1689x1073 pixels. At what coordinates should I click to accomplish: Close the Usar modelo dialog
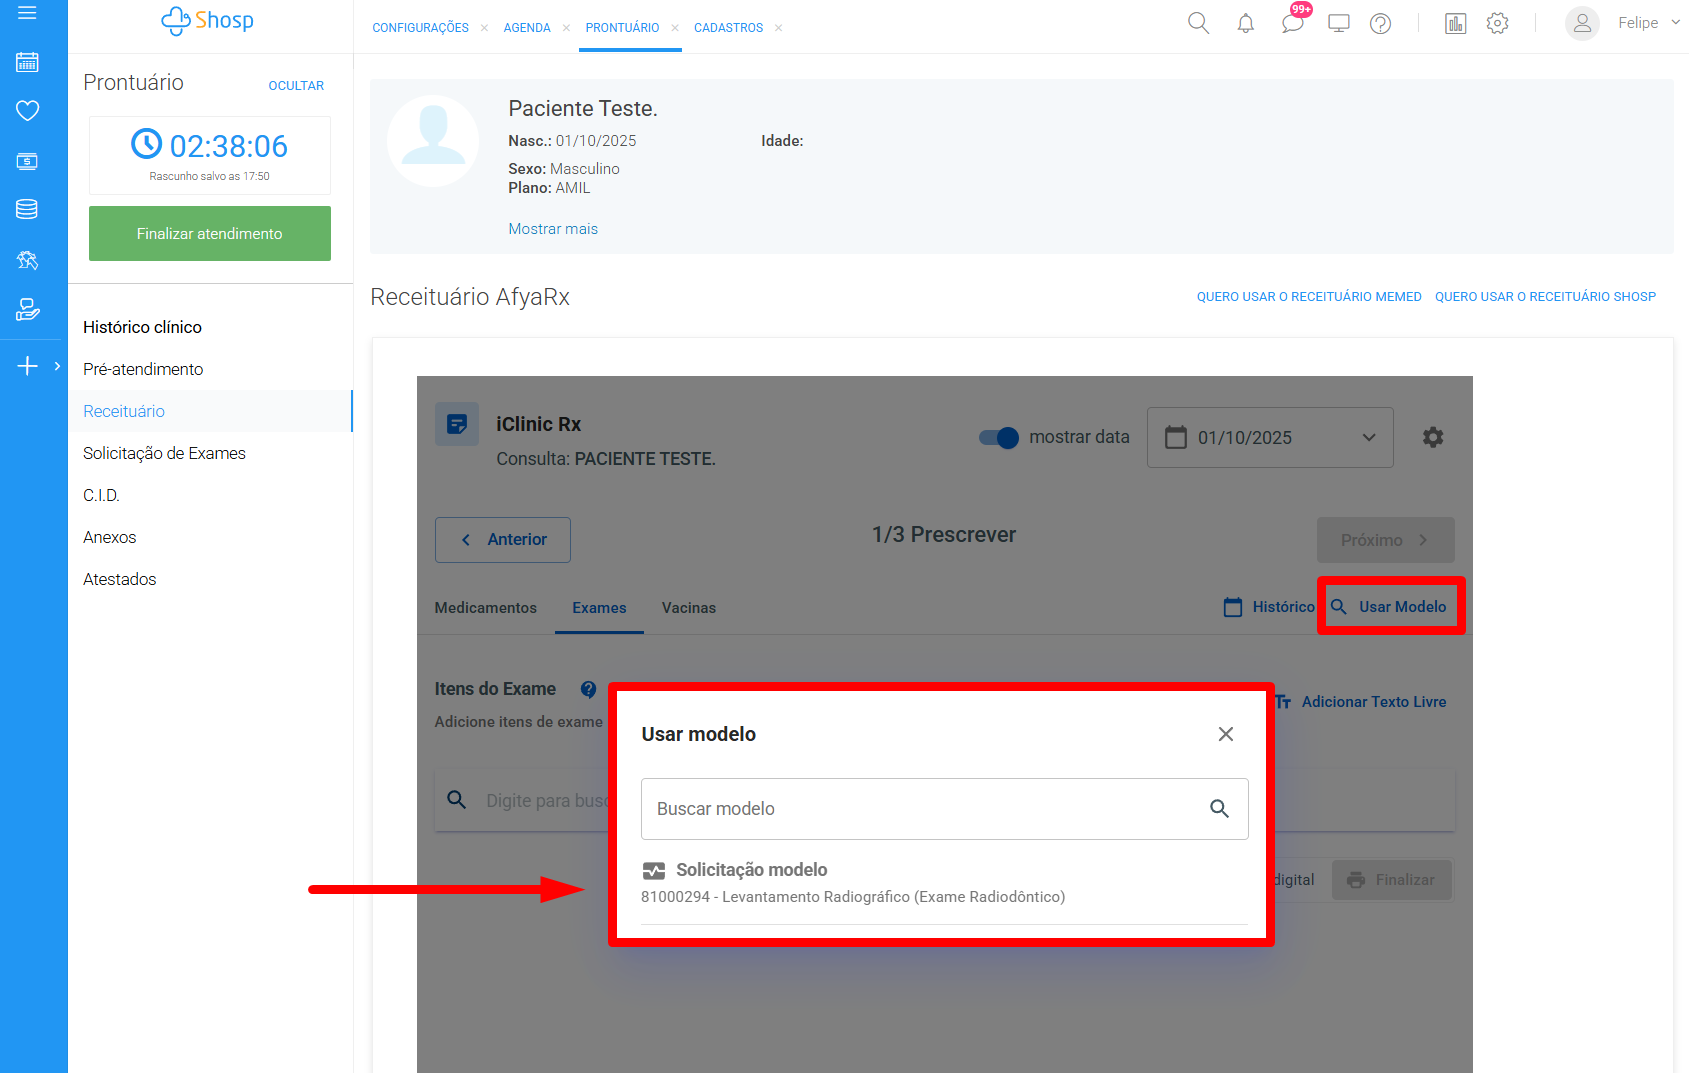coord(1225,734)
